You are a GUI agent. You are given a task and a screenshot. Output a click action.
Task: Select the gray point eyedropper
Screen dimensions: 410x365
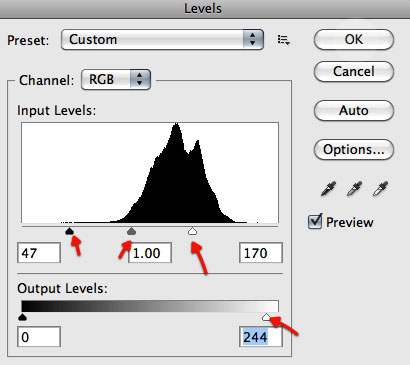tap(354, 189)
